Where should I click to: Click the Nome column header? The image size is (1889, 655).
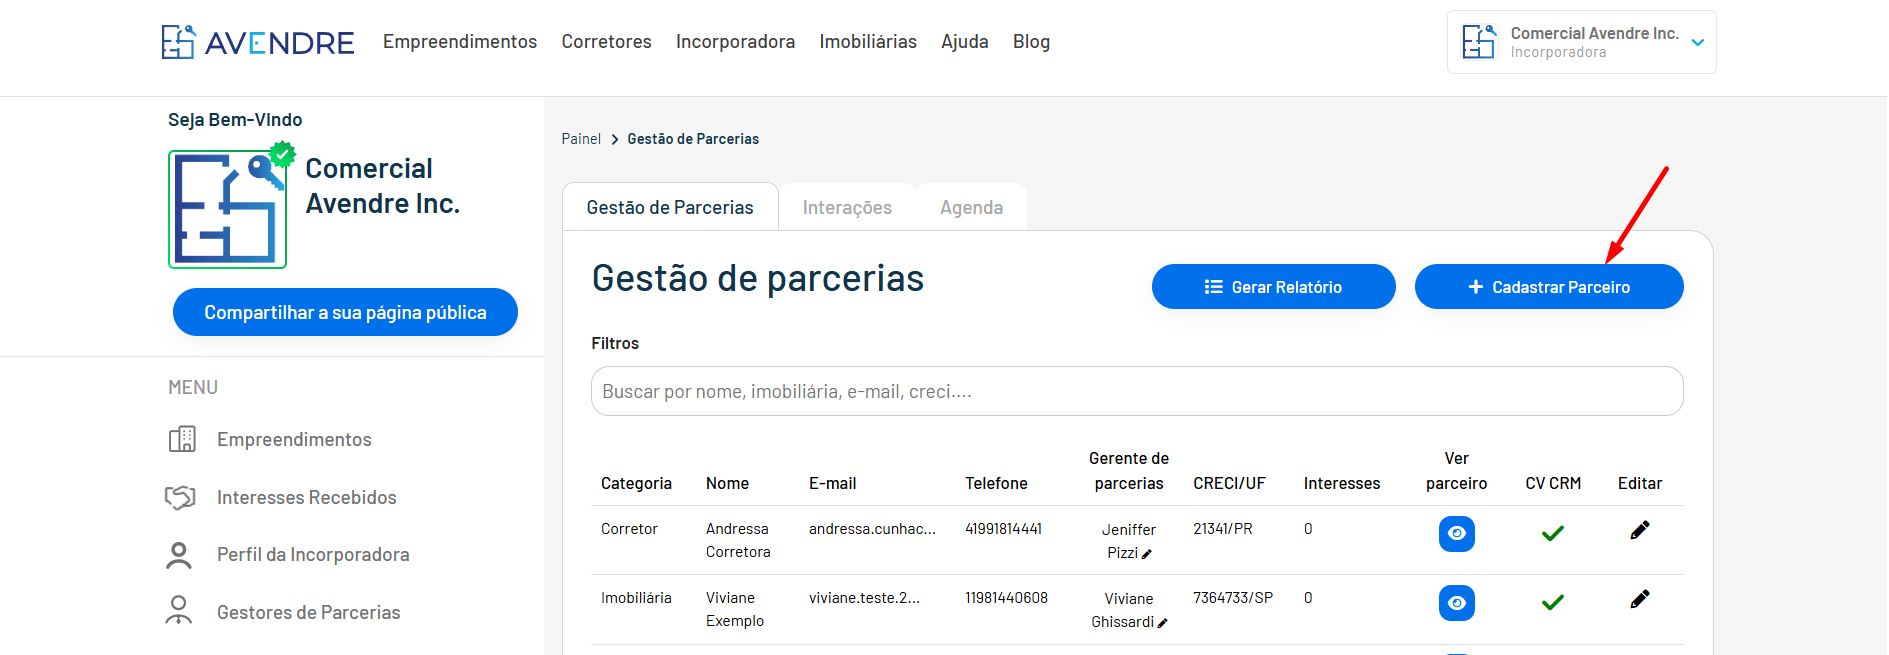pos(727,484)
